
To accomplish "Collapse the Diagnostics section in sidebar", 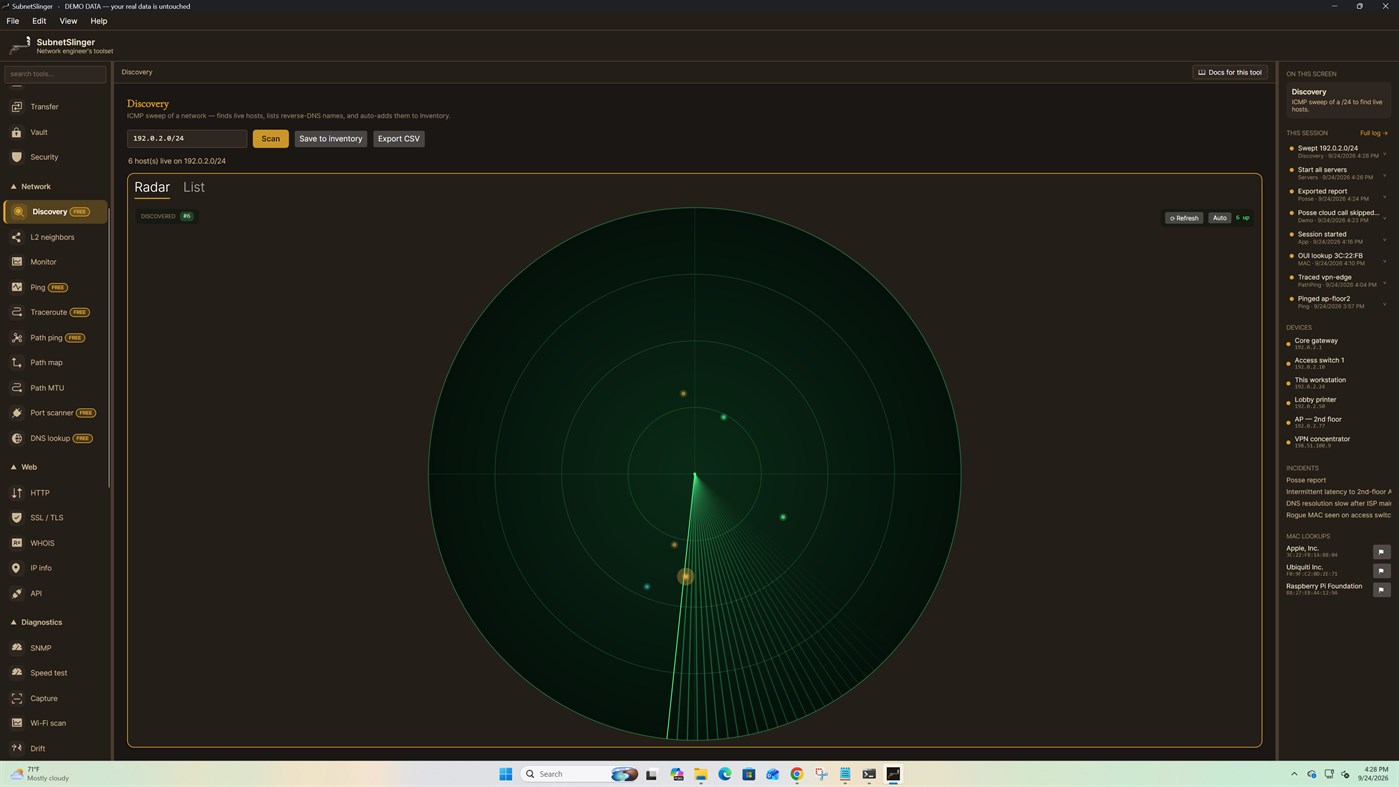I will [36, 622].
